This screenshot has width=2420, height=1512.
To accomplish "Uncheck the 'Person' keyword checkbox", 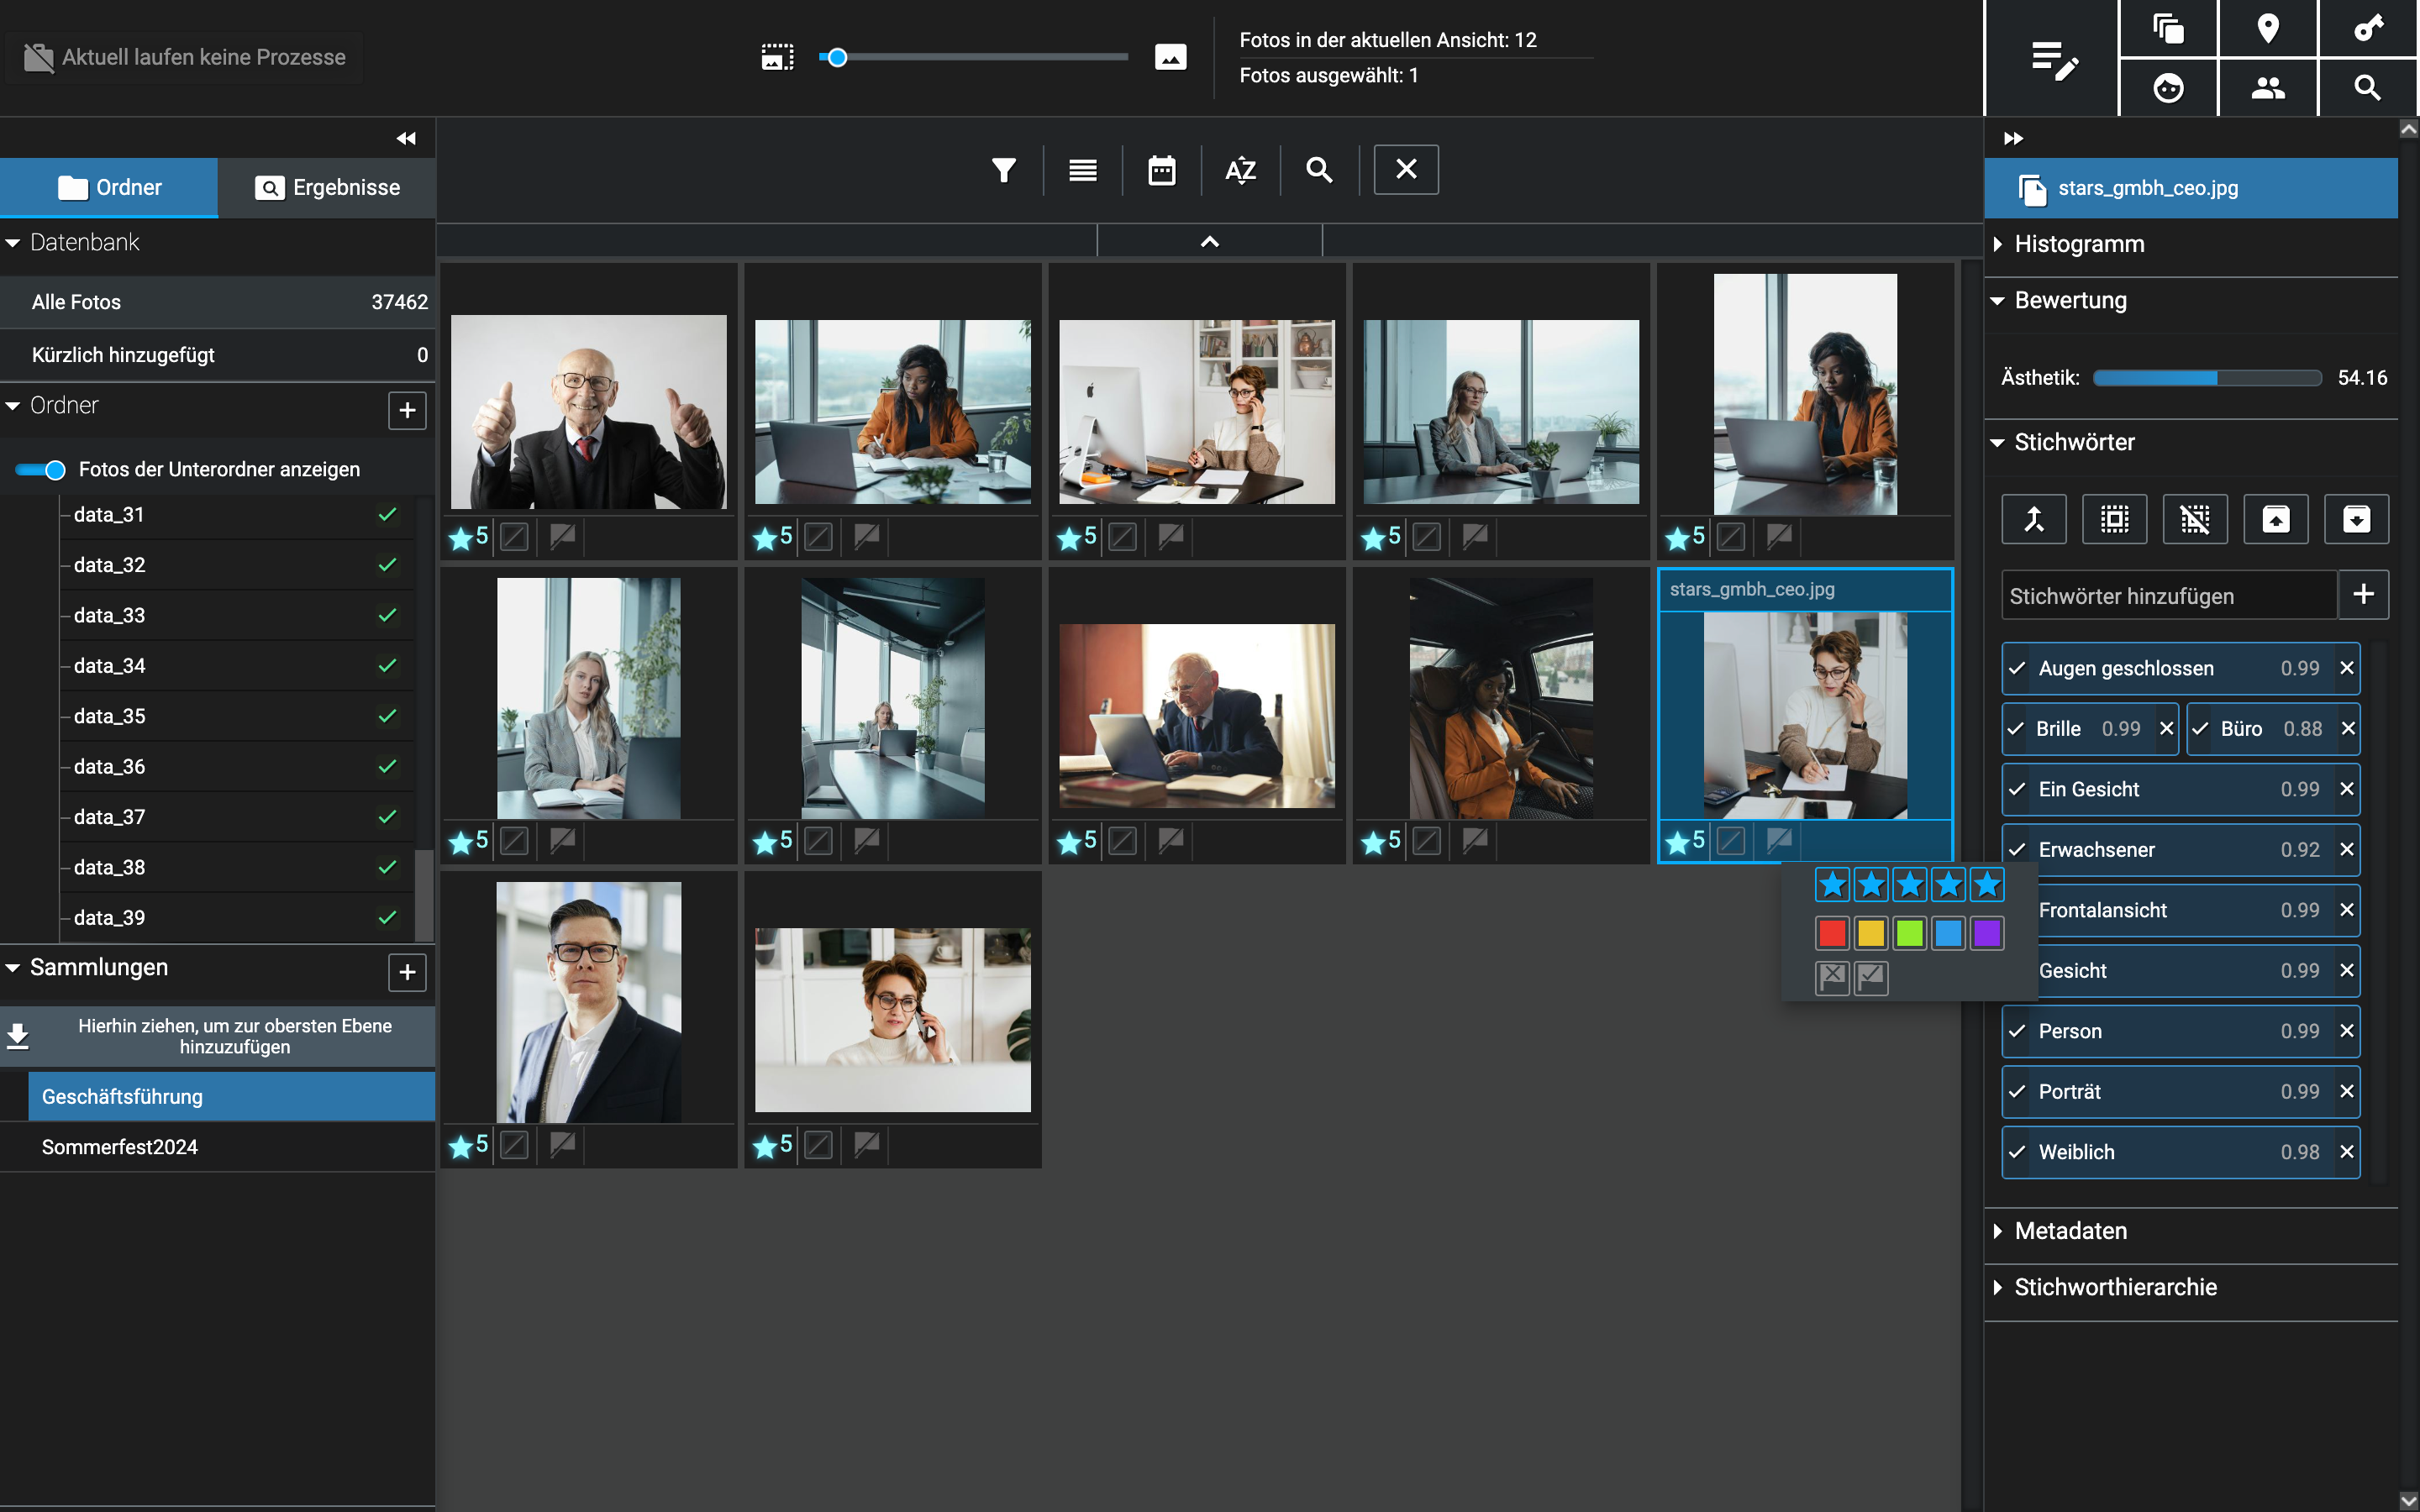I will (x=2019, y=1031).
